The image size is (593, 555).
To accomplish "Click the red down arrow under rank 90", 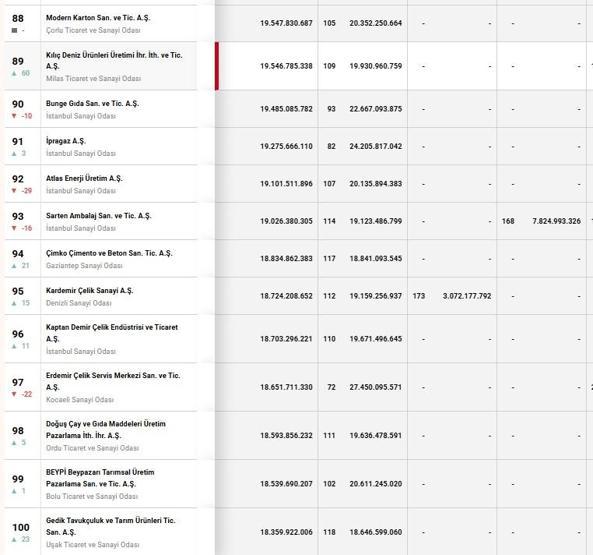I will 14,116.
